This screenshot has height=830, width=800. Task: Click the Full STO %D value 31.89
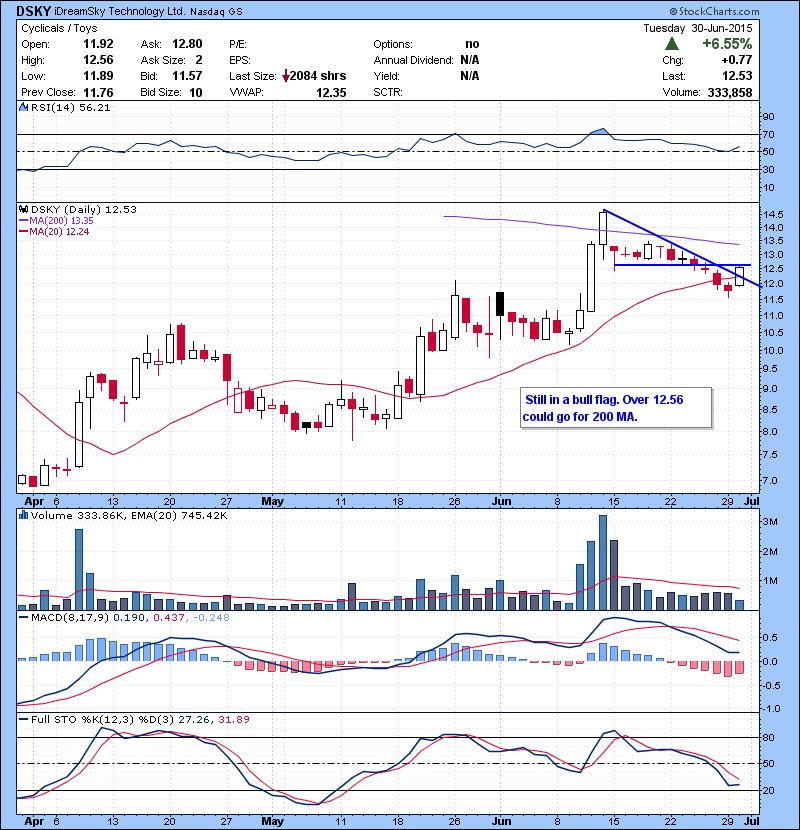[233, 719]
